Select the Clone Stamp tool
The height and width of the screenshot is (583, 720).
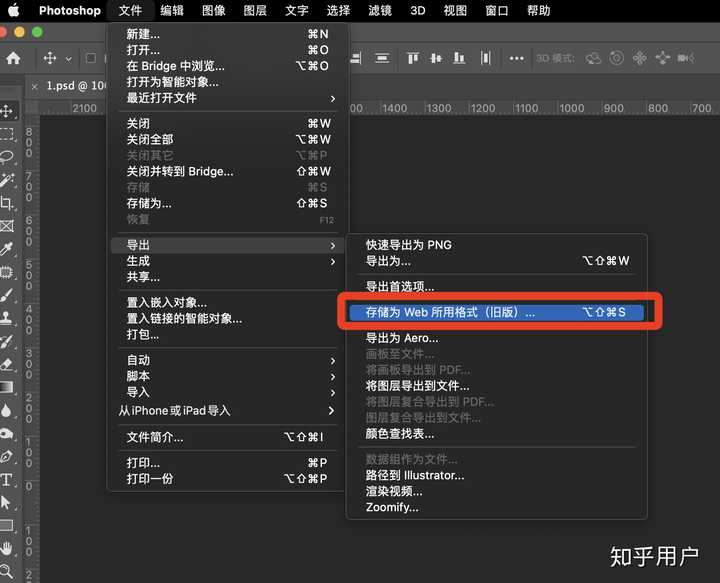click(x=7, y=318)
